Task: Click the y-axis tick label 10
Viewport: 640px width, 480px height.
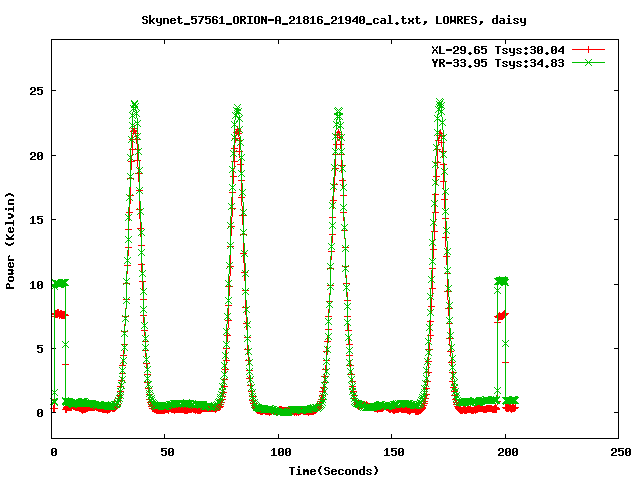Action: click(x=36, y=284)
